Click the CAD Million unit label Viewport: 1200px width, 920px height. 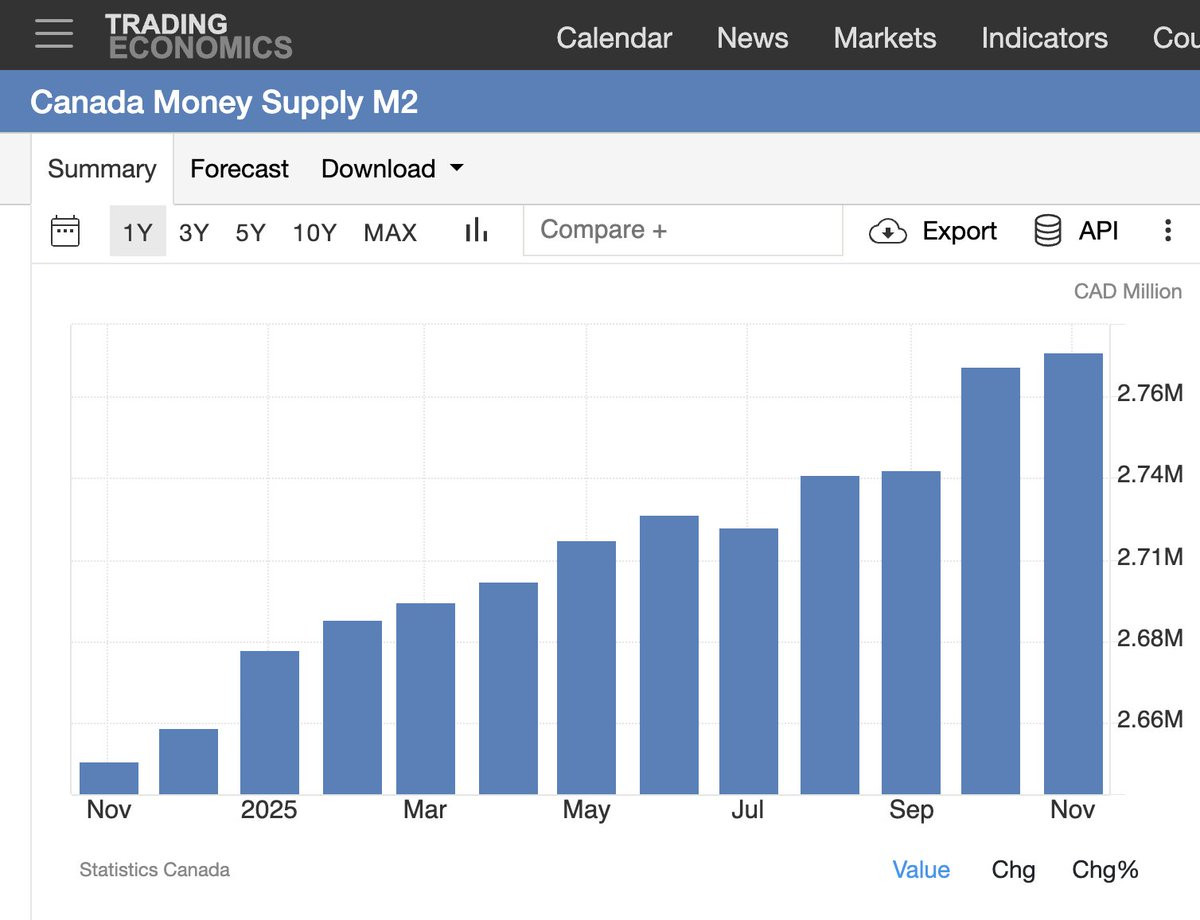[1127, 291]
